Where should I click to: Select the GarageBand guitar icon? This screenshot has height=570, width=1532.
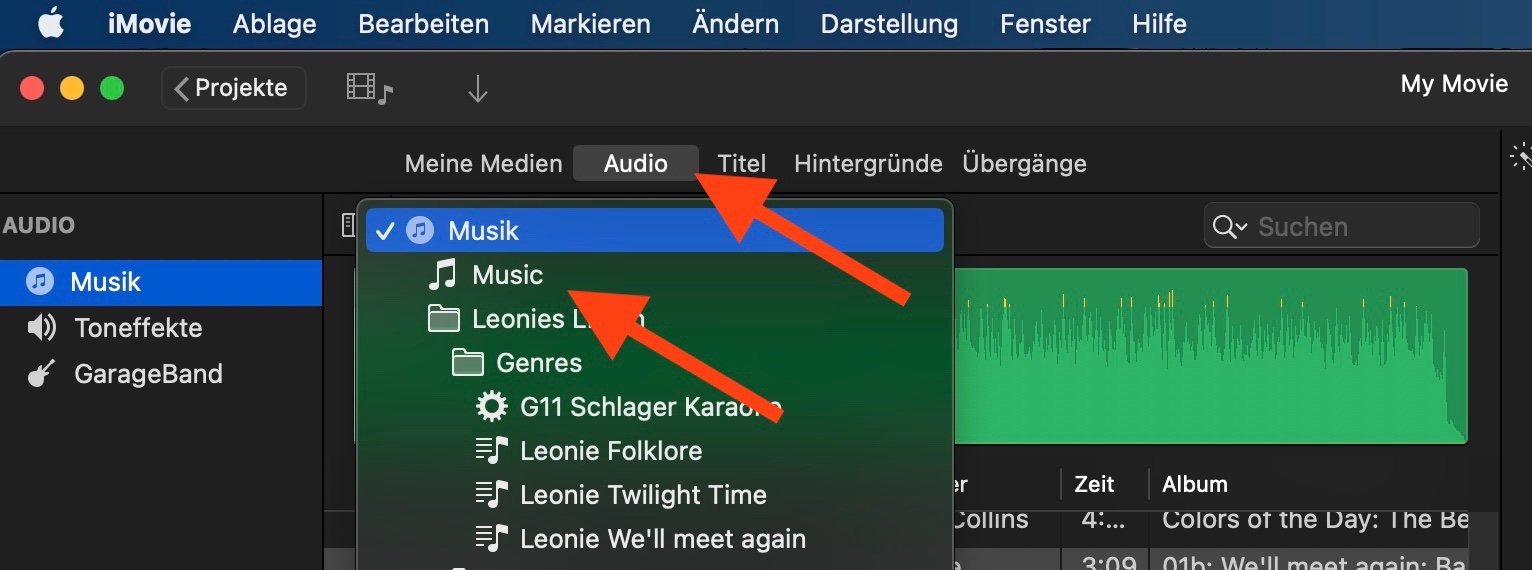pyautogui.click(x=40, y=375)
